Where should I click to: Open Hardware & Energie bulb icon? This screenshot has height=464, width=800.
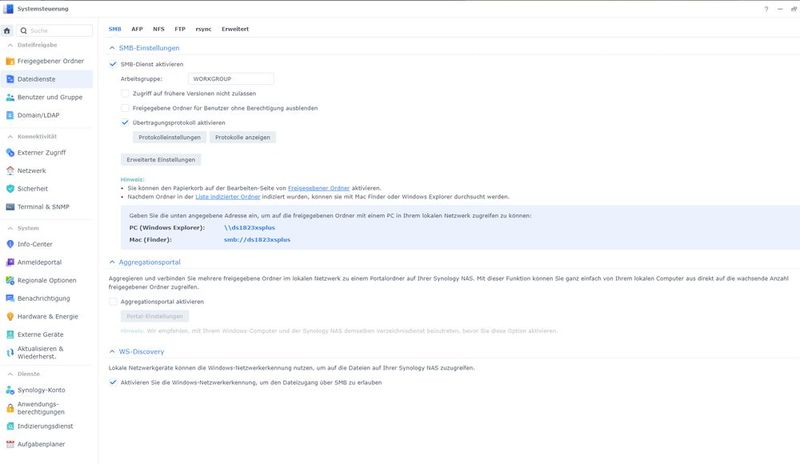(x=10, y=316)
